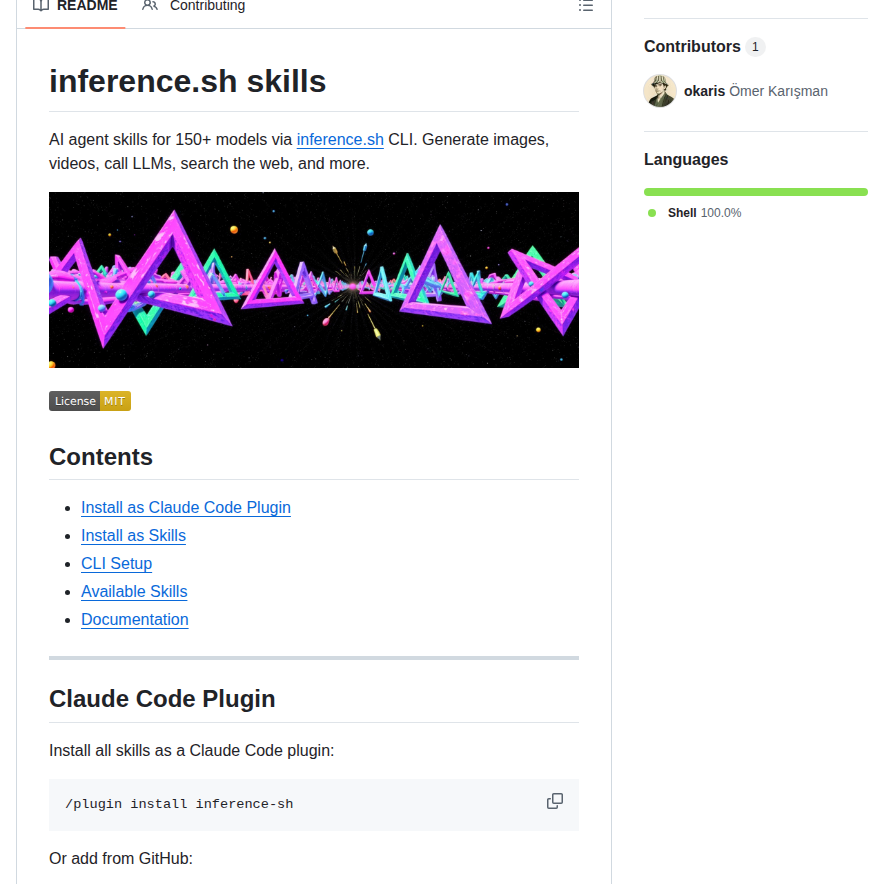Jump to Install as Skills section

(x=134, y=535)
